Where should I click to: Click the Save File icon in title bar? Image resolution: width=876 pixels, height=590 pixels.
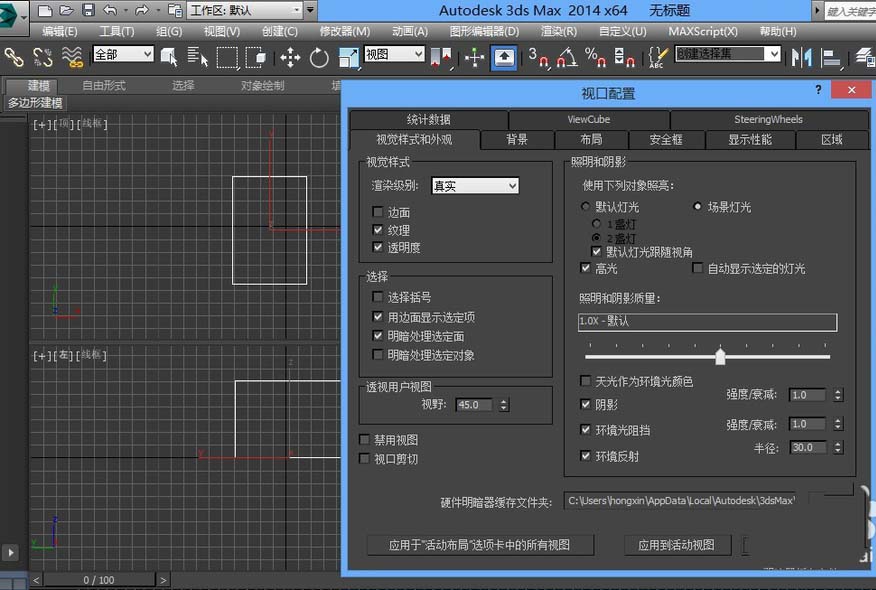pyautogui.click(x=88, y=10)
